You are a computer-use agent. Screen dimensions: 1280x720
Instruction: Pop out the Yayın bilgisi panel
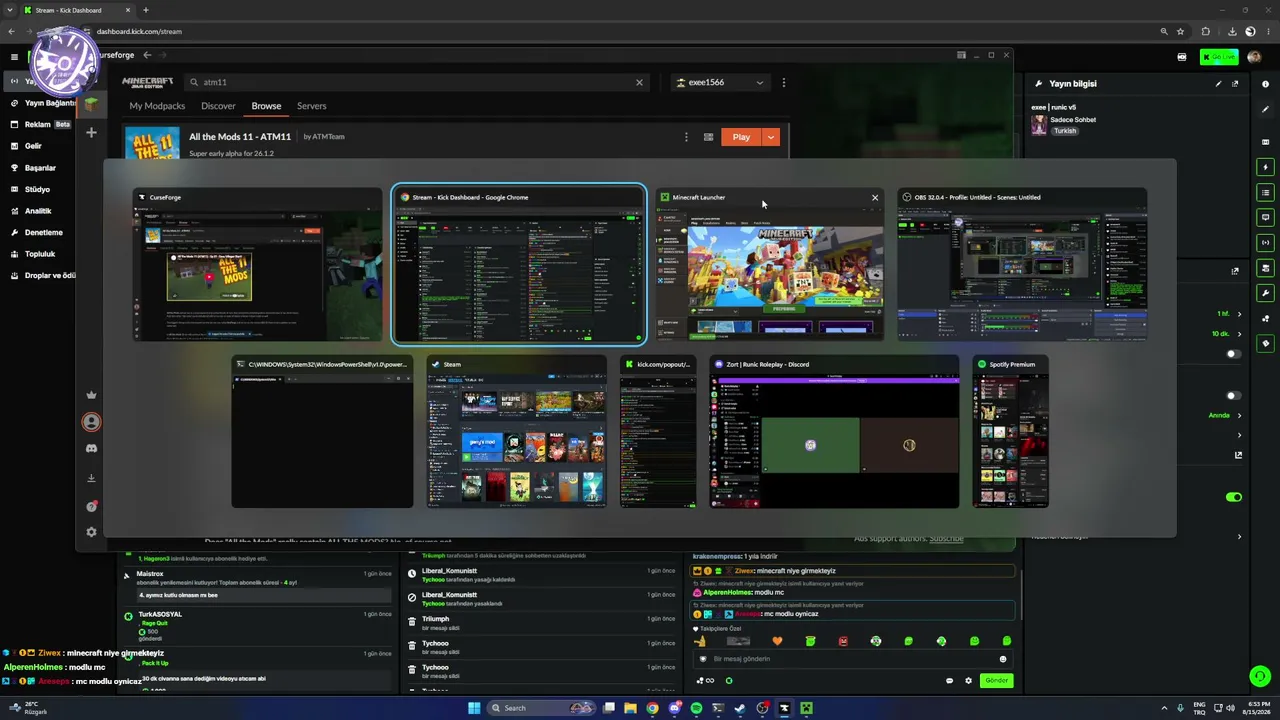pos(1235,84)
